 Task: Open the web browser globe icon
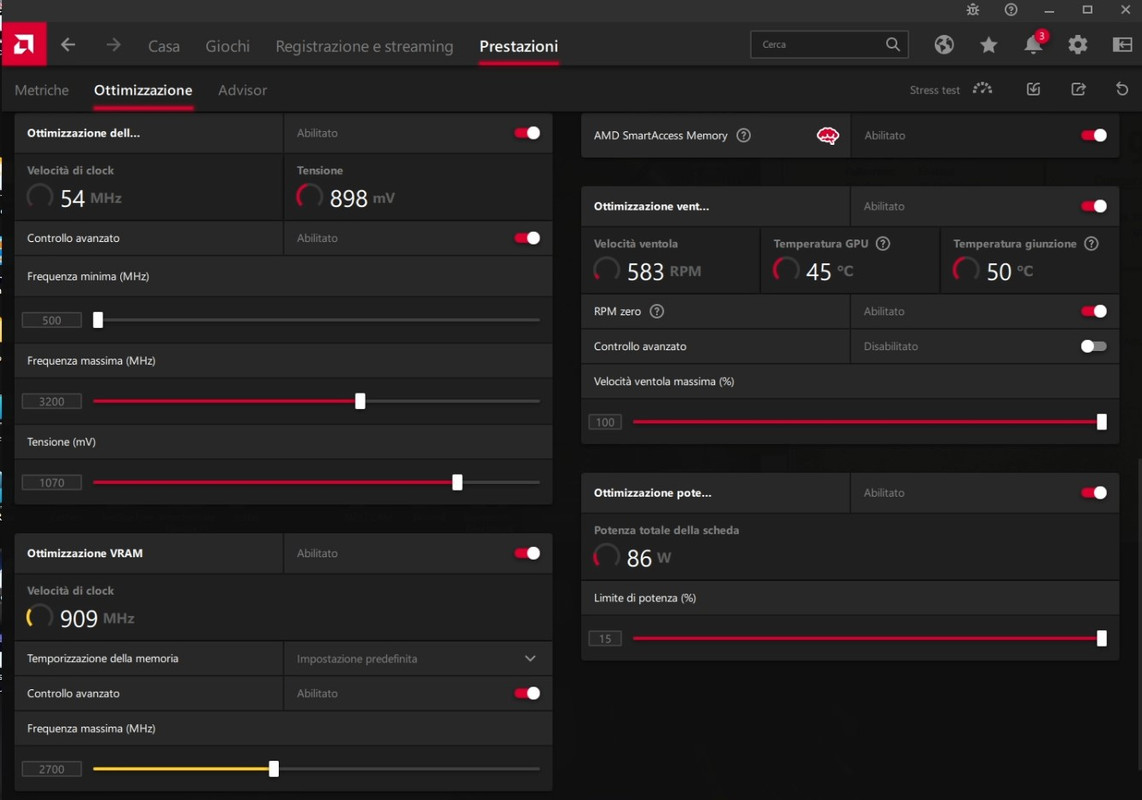944,45
